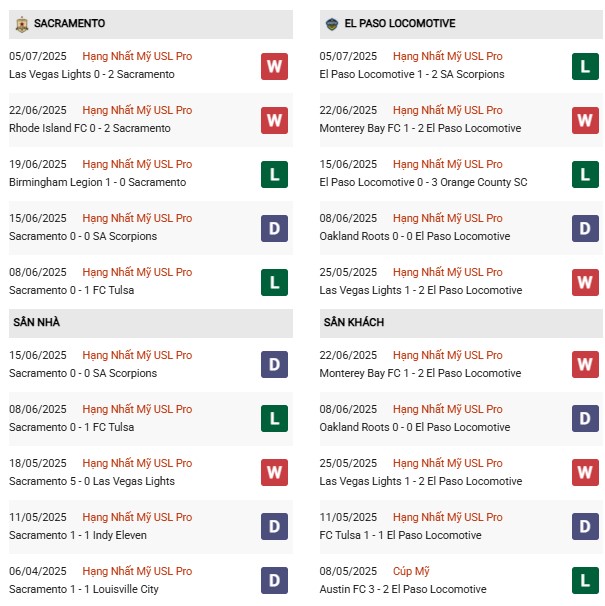Click the D badge for Sacramento 1 - 1 Louisville City
The image size is (605, 606).
[x=274, y=581]
